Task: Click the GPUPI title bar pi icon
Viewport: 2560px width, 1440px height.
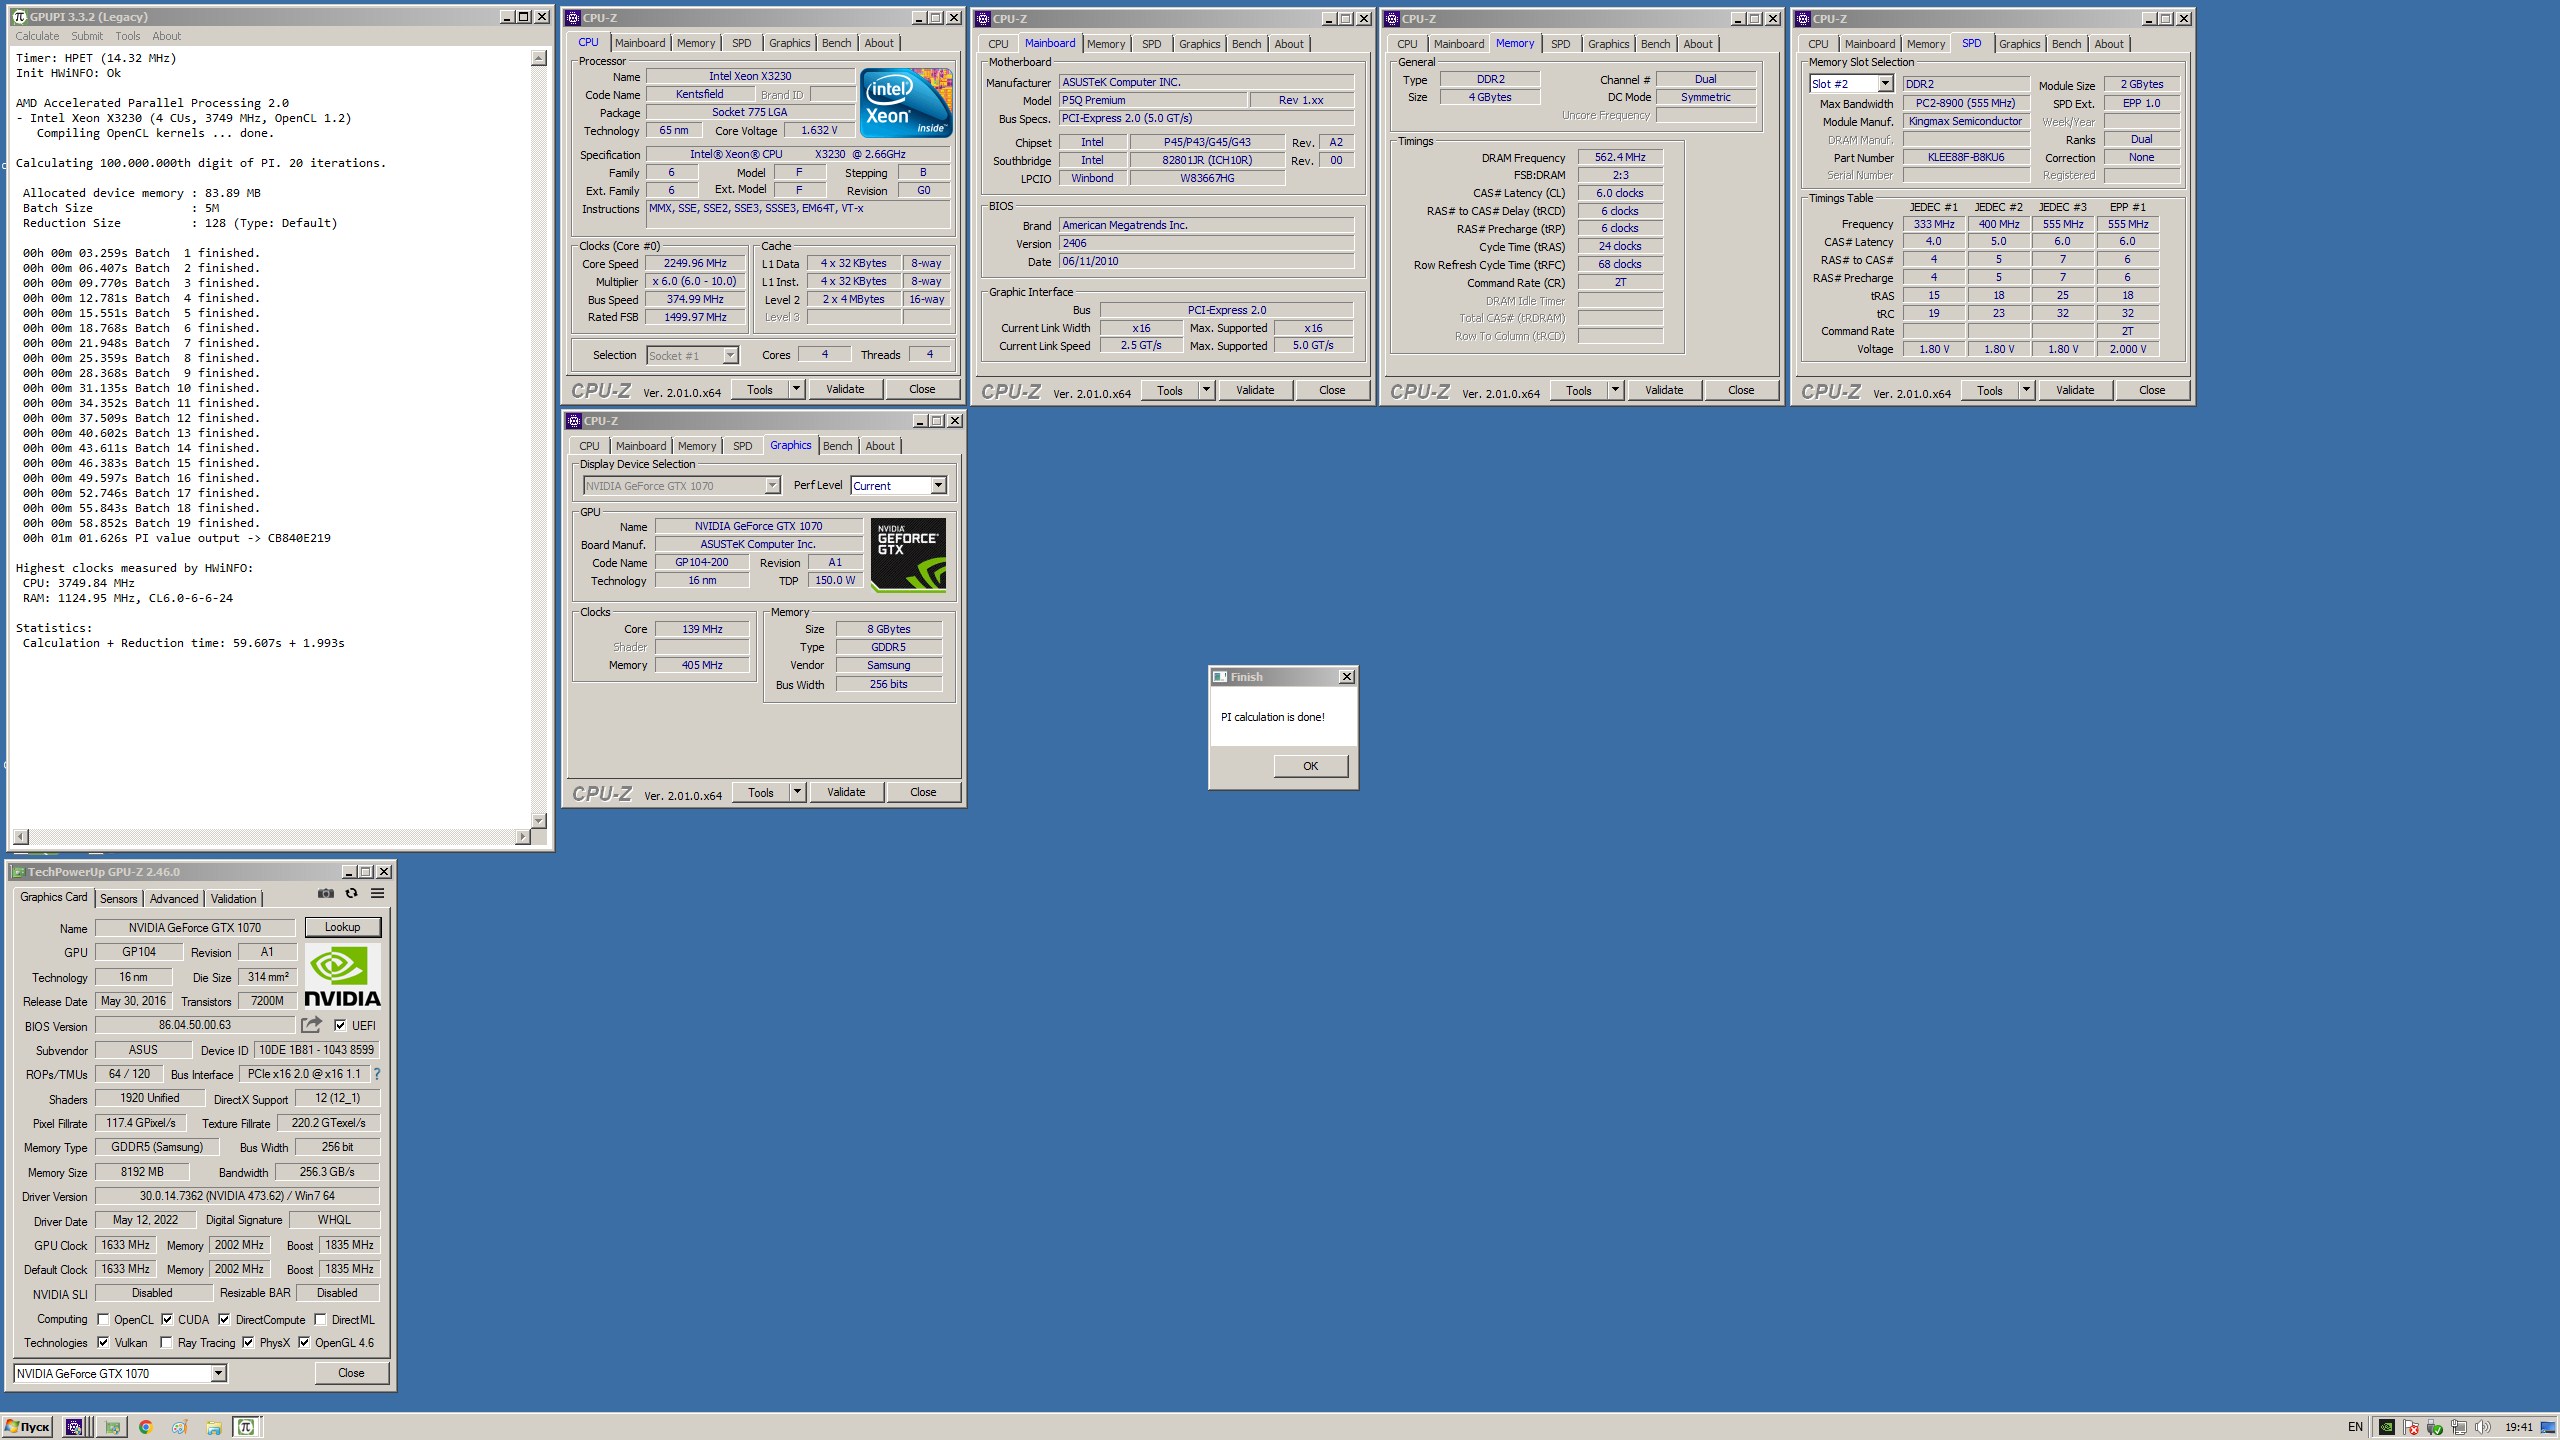Action: (19, 16)
